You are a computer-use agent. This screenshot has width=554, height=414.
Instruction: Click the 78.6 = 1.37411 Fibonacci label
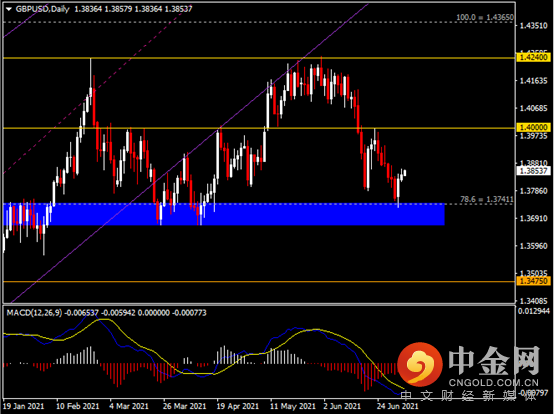pos(487,200)
